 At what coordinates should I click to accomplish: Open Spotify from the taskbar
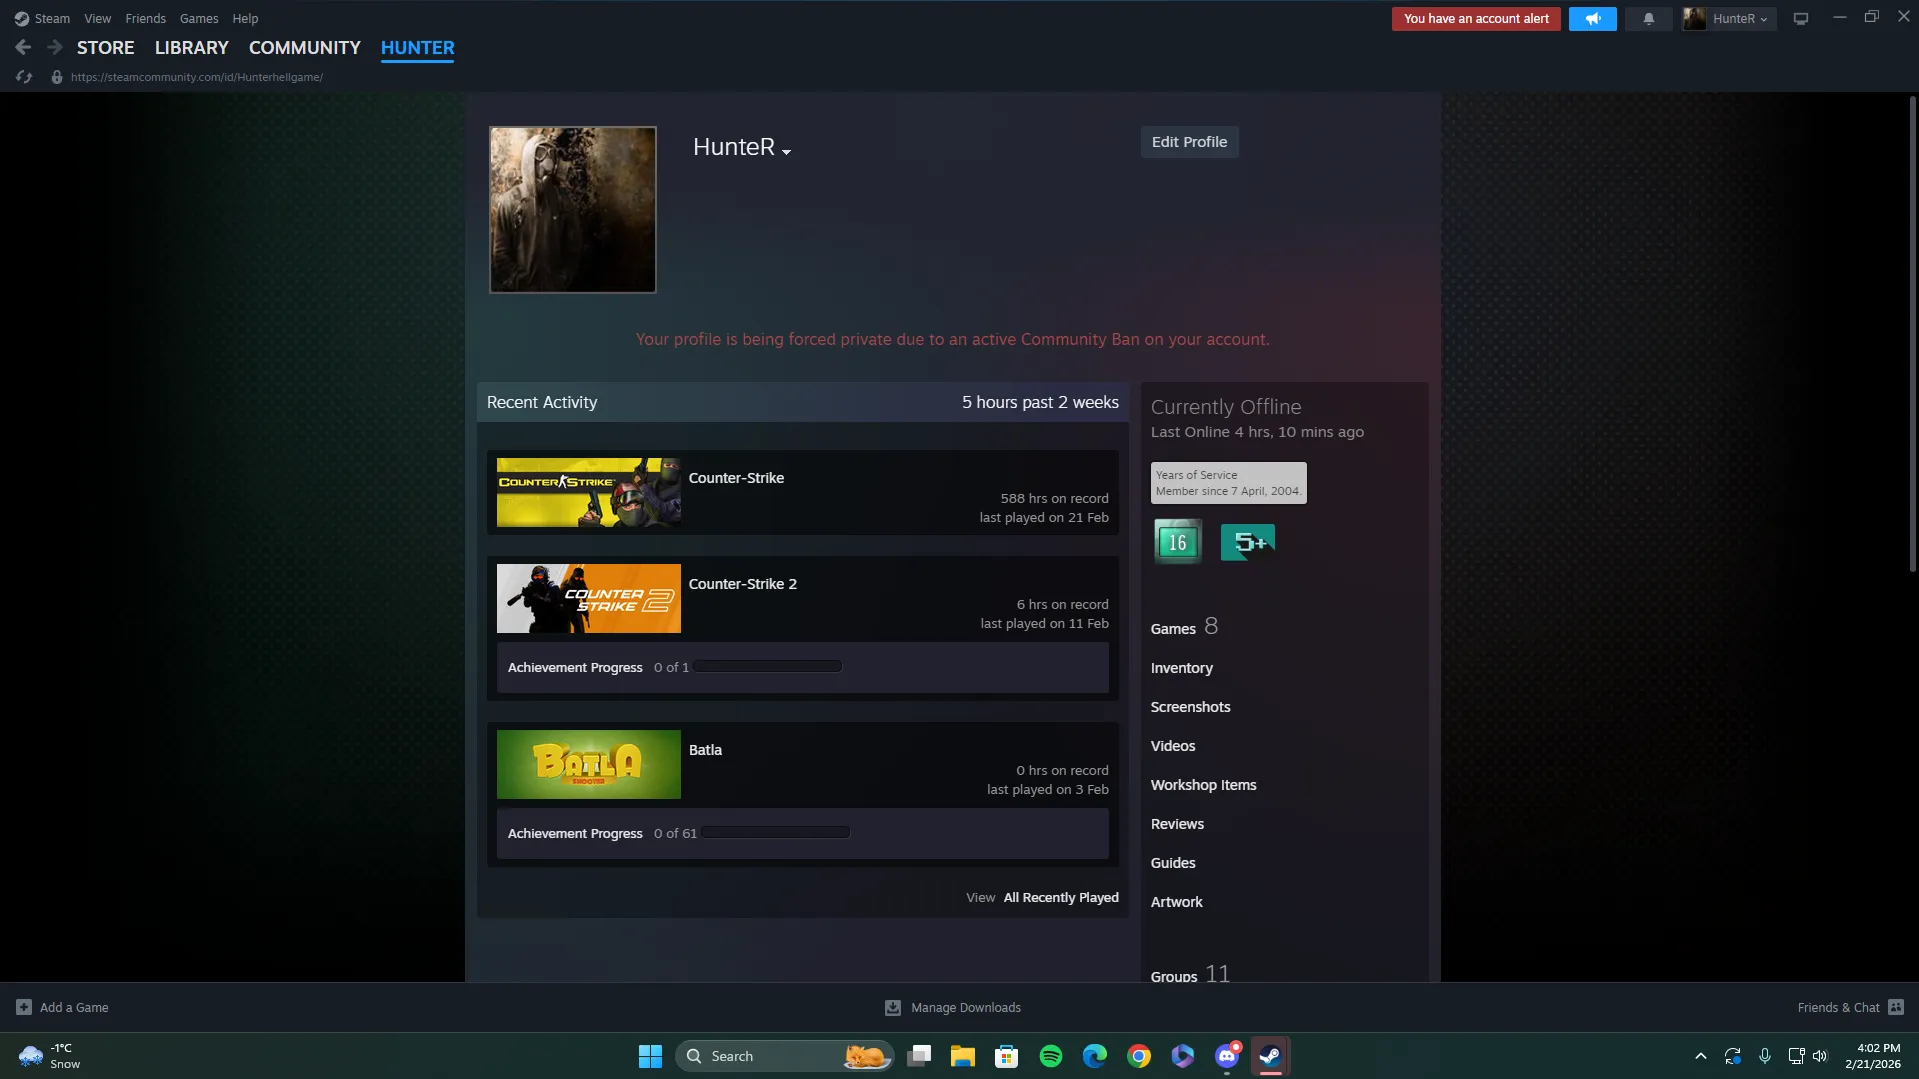point(1051,1056)
